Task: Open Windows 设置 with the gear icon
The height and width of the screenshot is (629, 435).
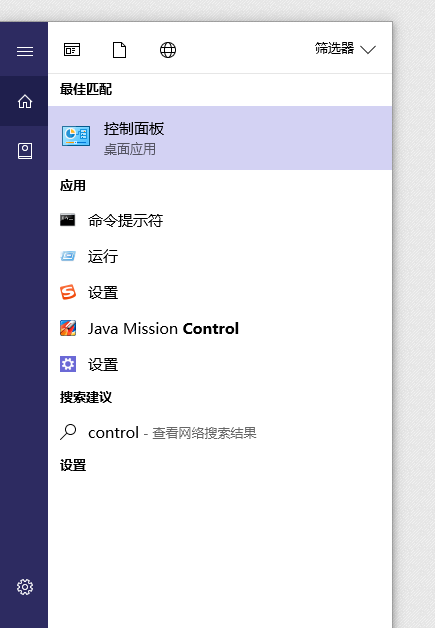Action: coord(220,365)
